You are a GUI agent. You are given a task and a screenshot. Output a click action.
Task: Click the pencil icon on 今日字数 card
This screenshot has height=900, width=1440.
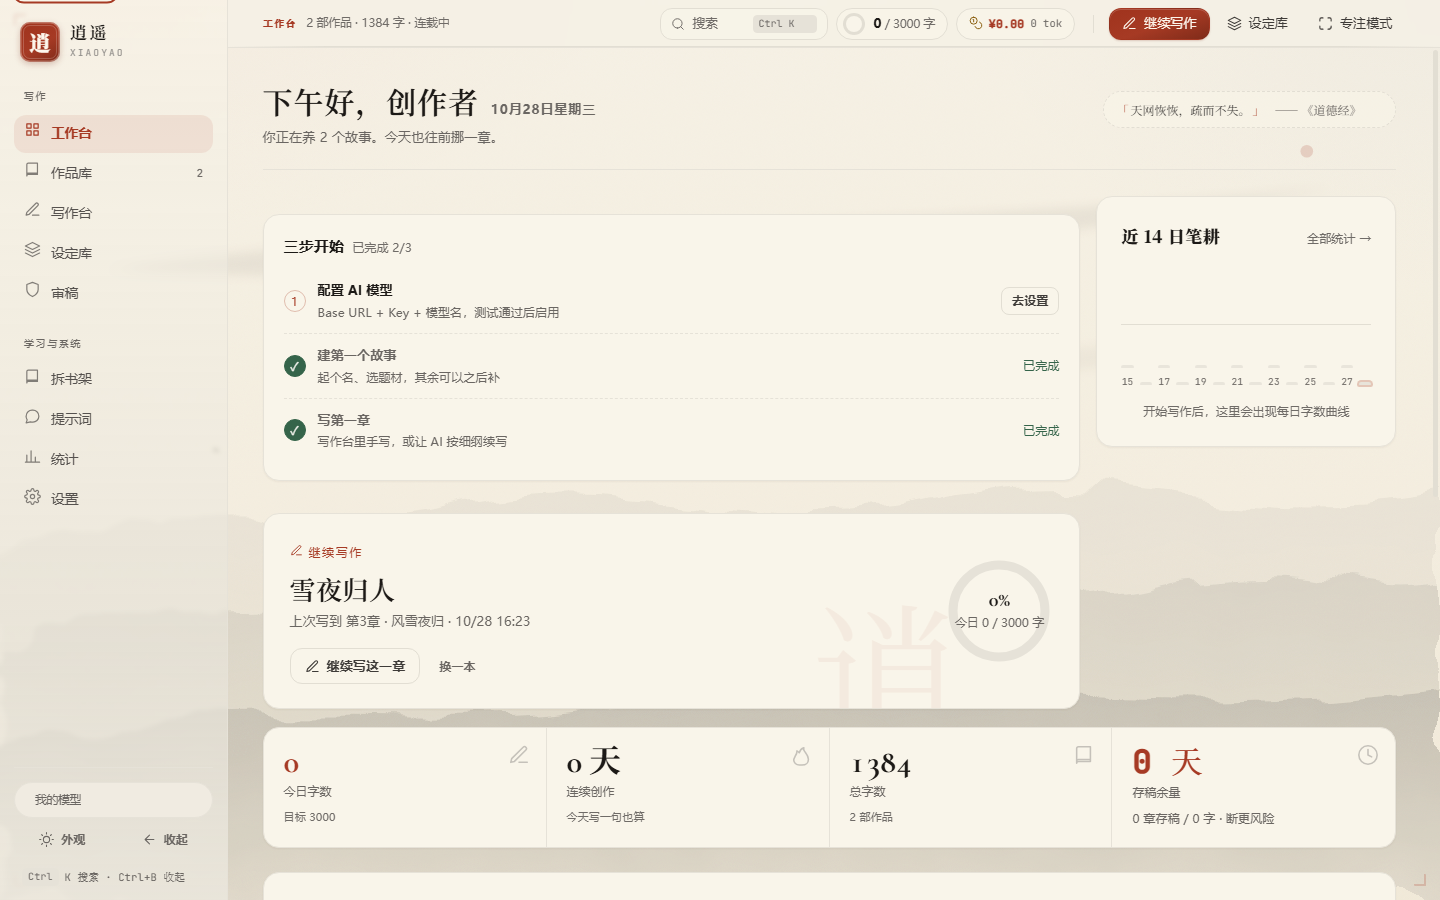(x=519, y=755)
